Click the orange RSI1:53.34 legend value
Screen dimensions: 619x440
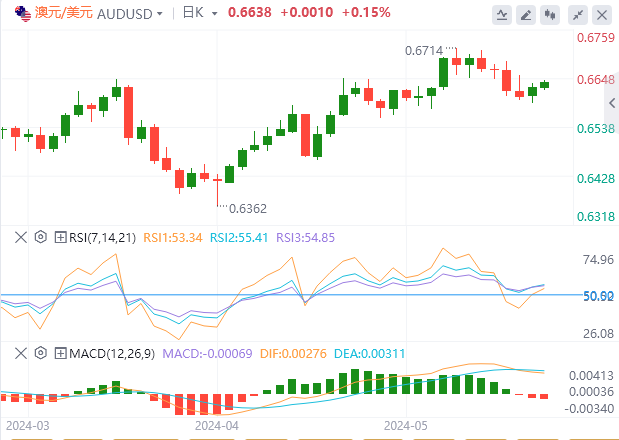(173, 237)
